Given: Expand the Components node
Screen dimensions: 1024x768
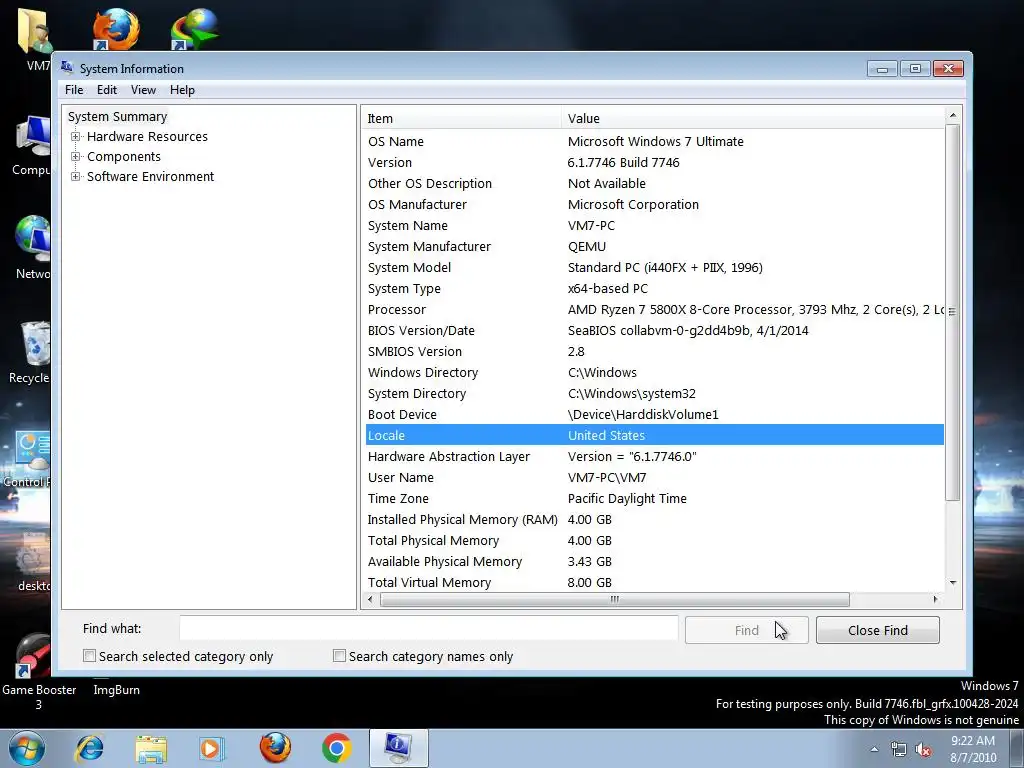Looking at the screenshot, I should 76,157.
